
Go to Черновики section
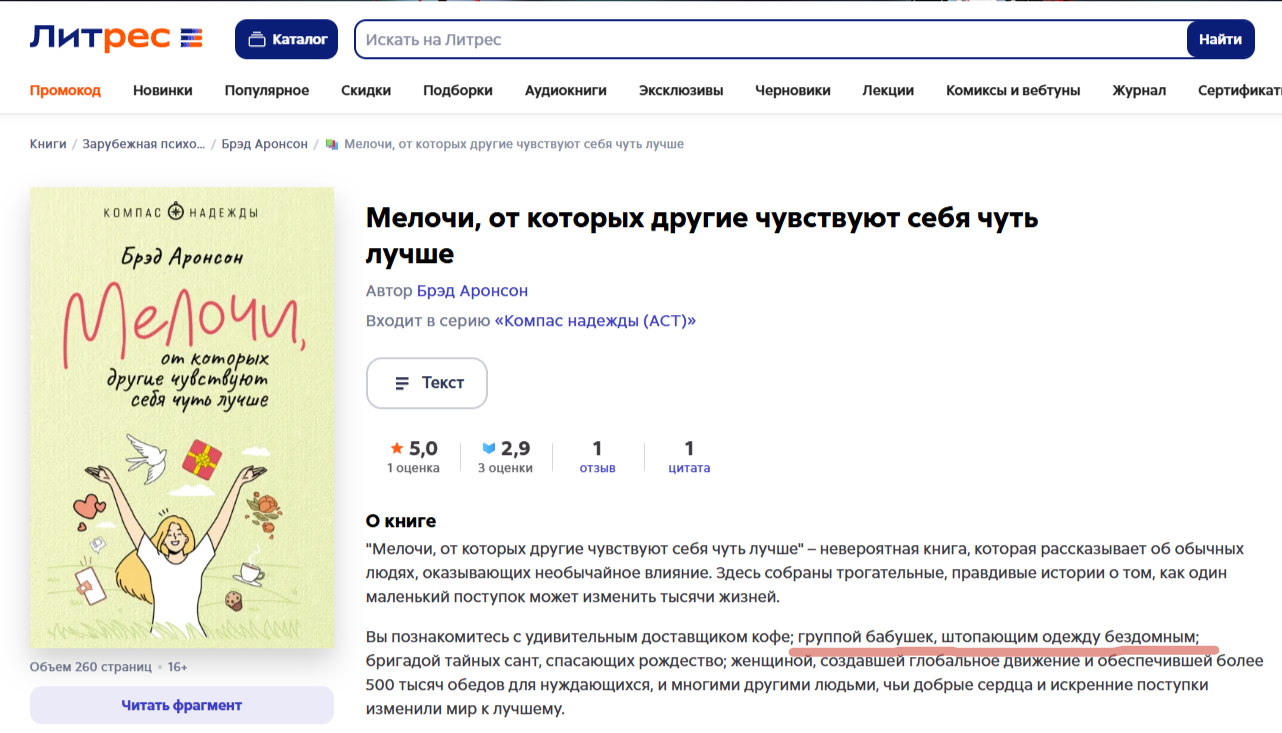(793, 90)
